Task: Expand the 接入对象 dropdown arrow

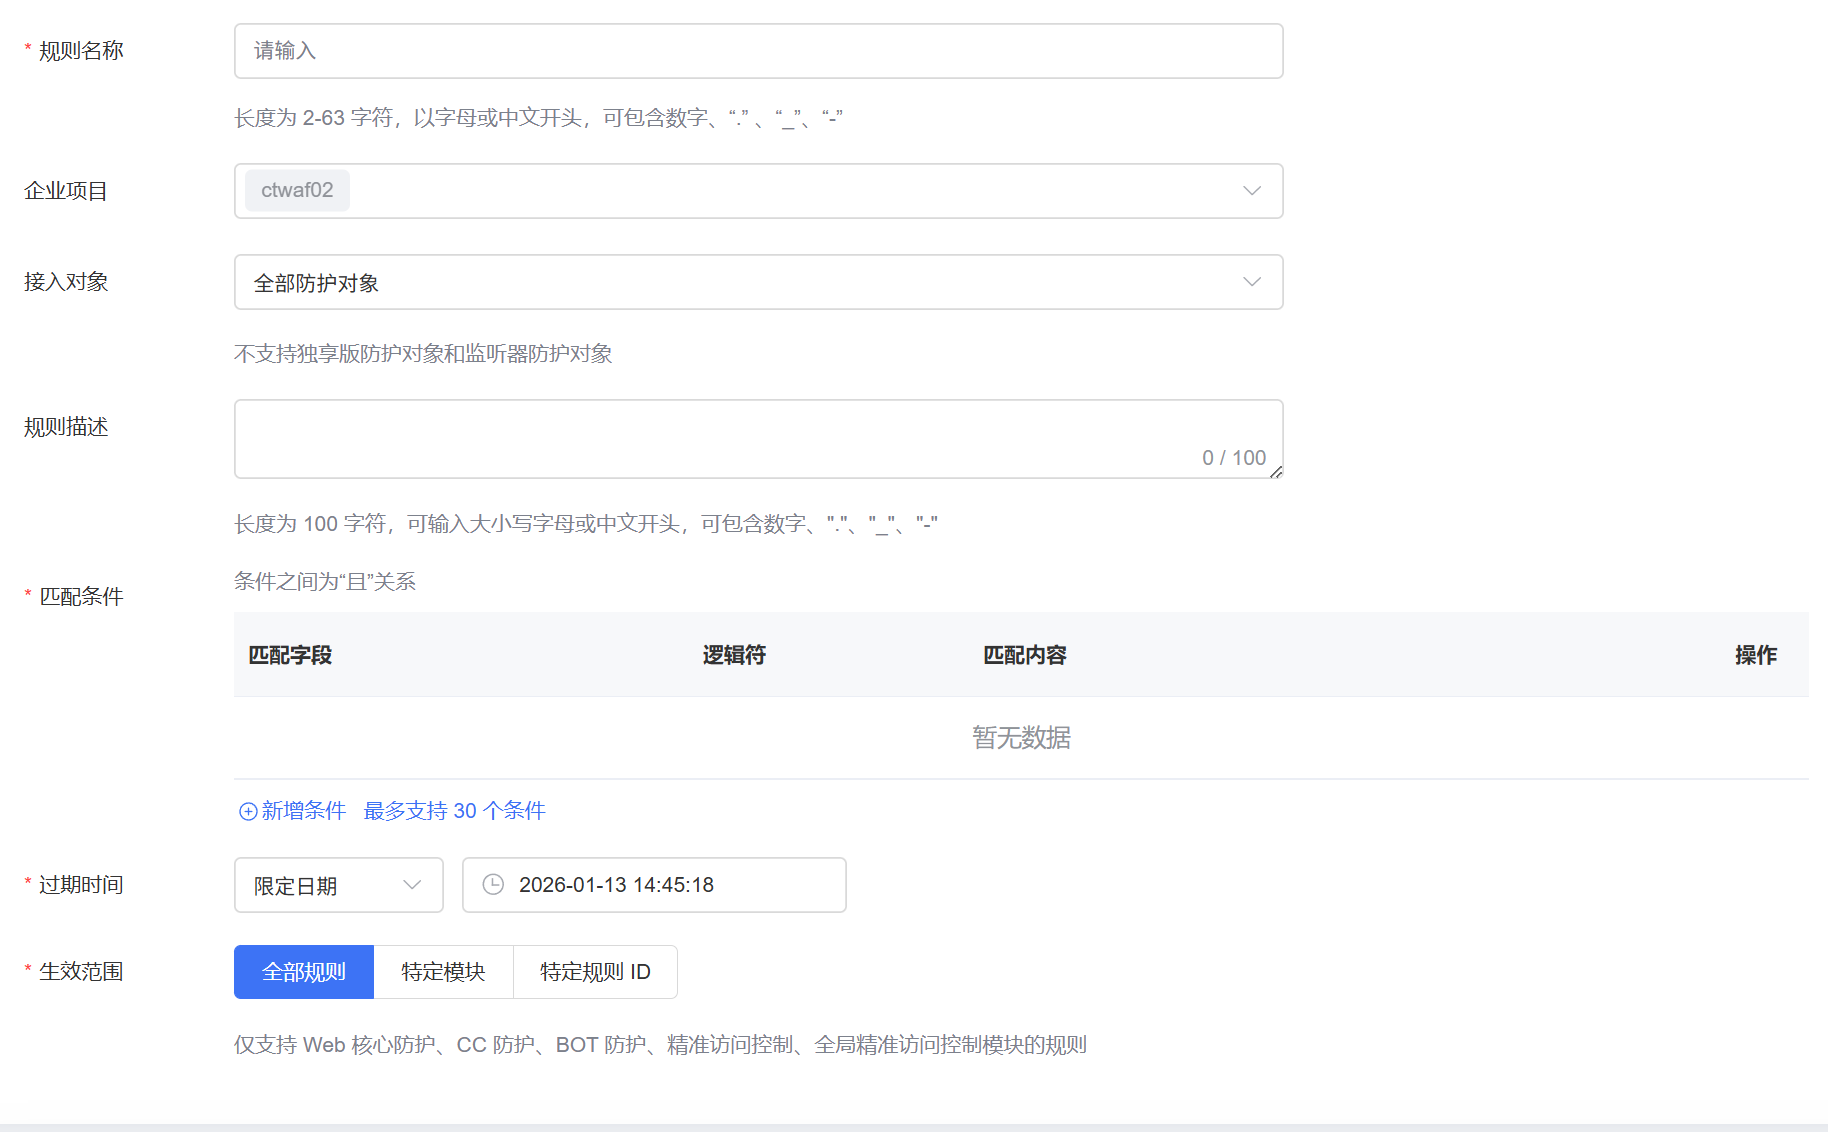Action: [1251, 282]
